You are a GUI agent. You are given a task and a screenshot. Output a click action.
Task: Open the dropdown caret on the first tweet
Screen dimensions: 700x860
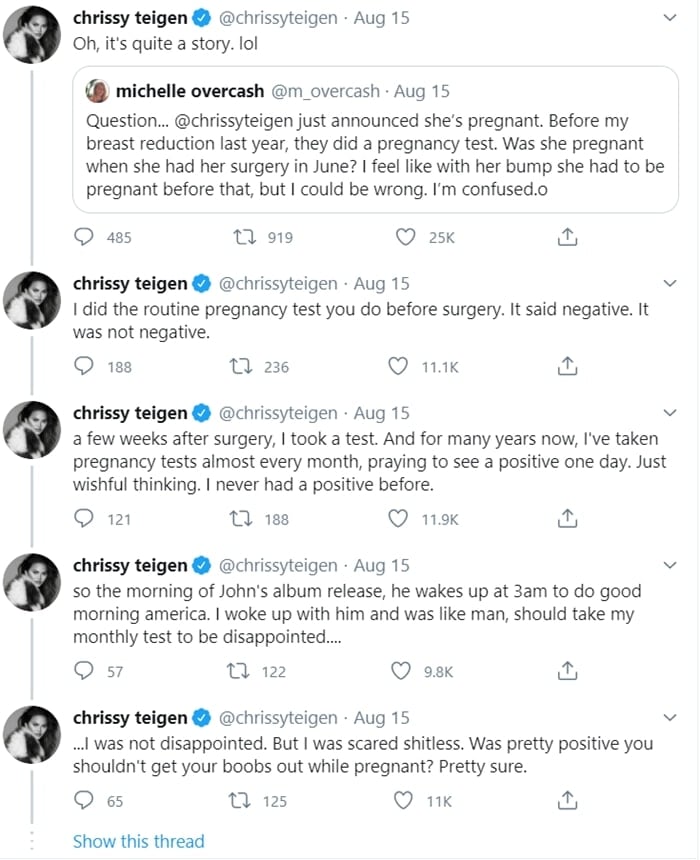pyautogui.click(x=671, y=19)
